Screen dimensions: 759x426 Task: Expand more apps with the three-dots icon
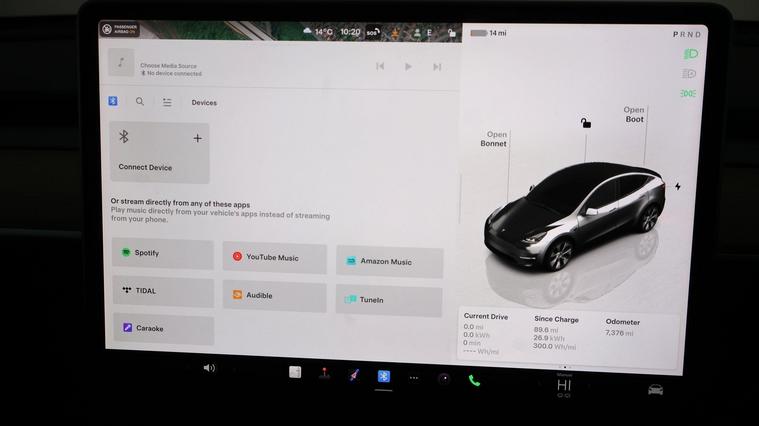click(x=414, y=377)
